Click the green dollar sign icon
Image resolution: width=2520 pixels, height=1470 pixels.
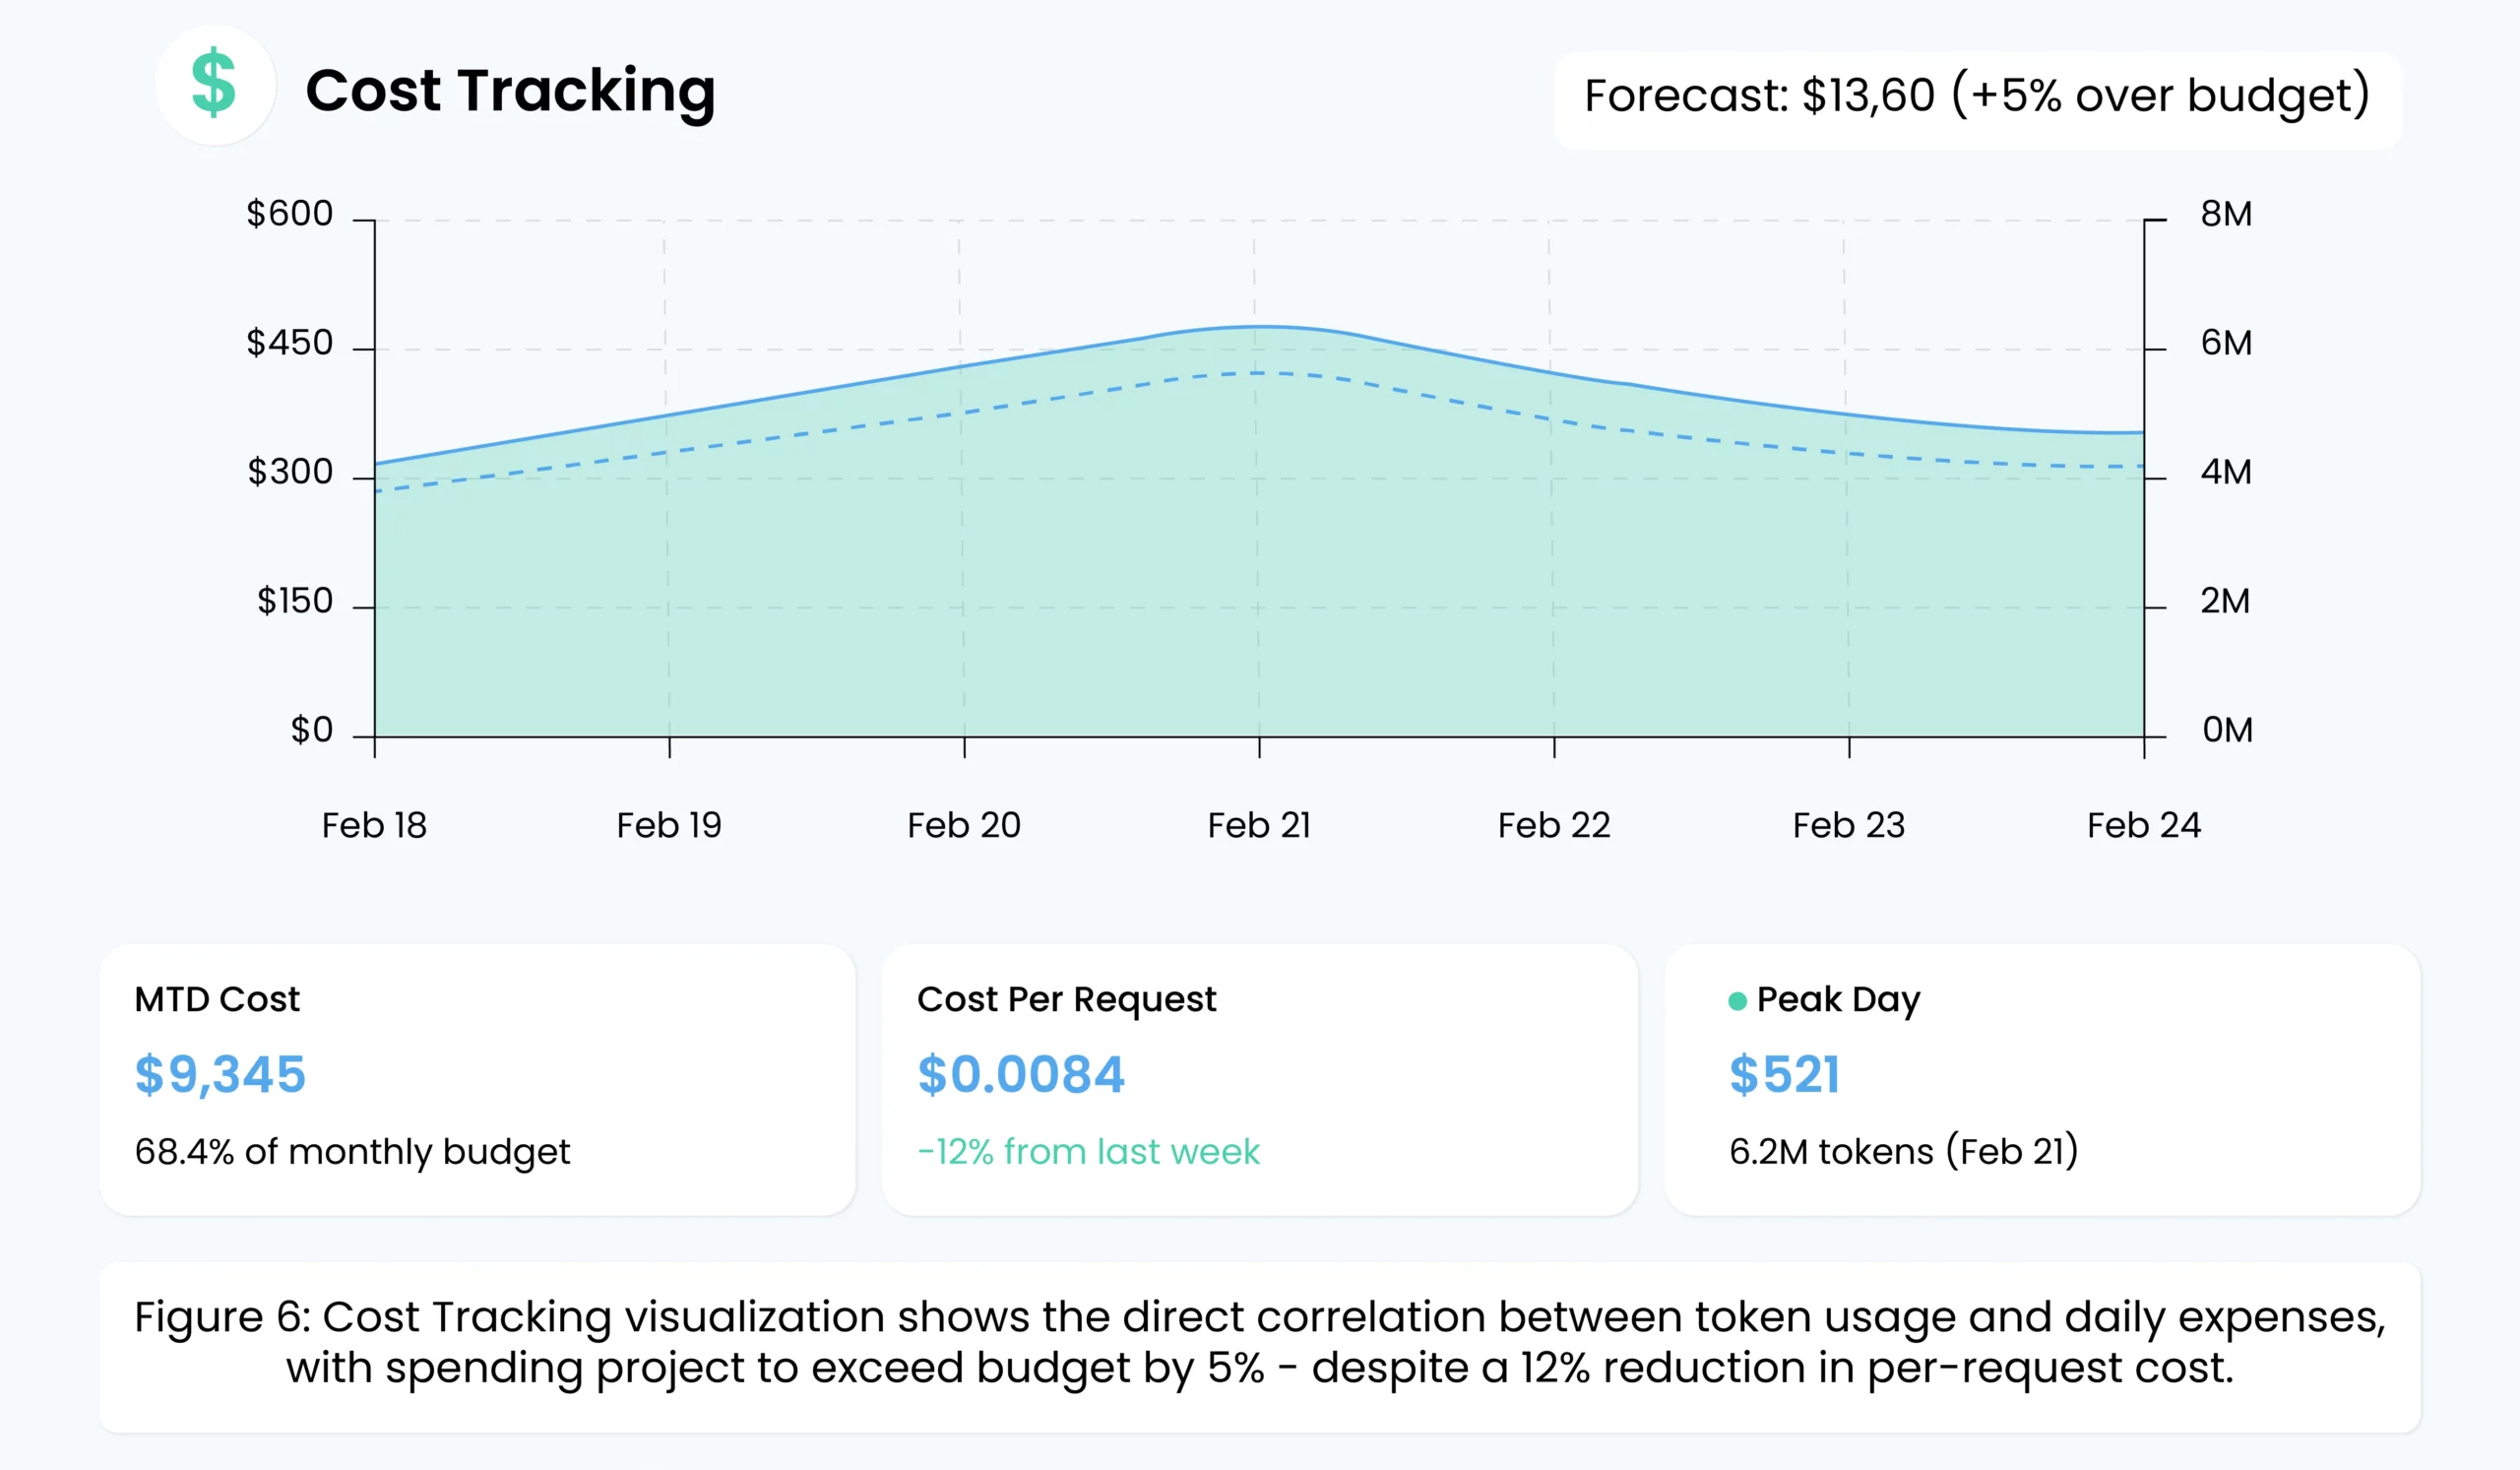[214, 85]
